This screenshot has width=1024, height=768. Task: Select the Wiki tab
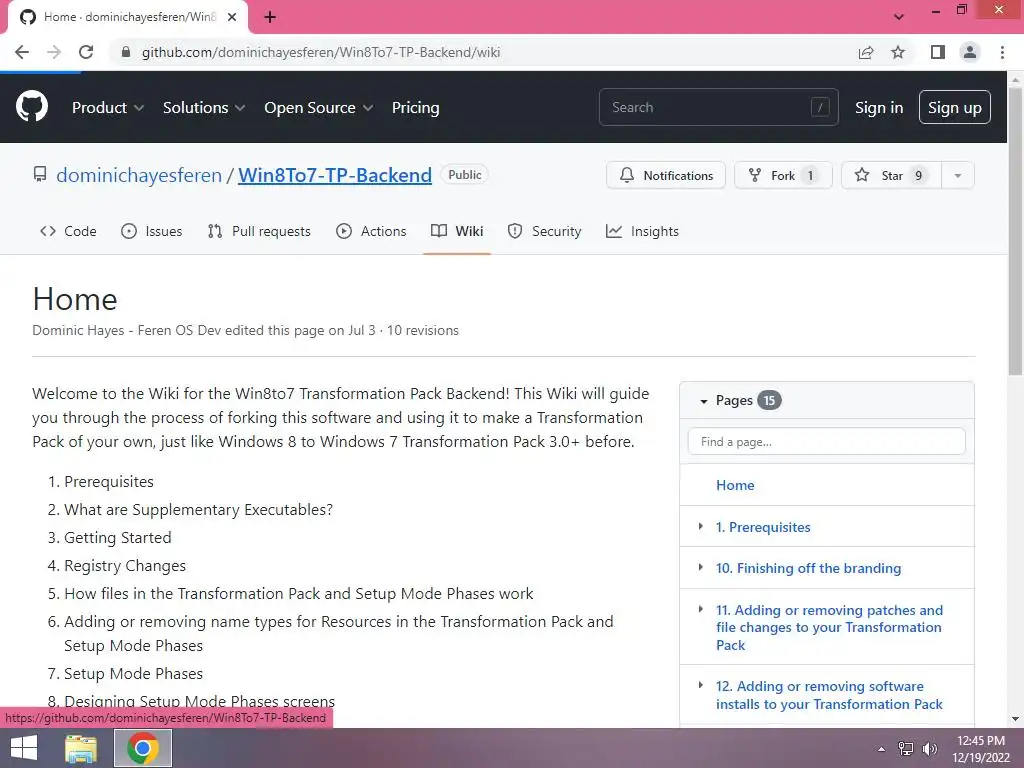pyautogui.click(x=457, y=231)
